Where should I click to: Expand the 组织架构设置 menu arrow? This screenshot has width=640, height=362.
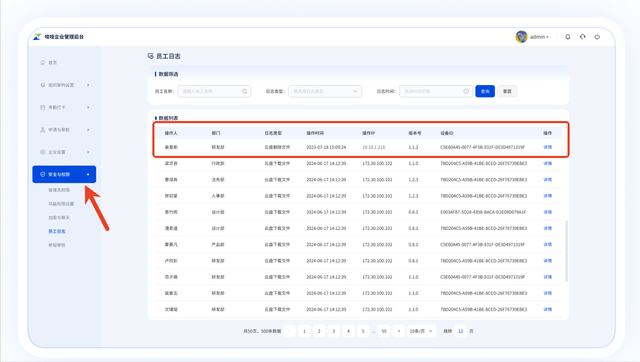88,85
